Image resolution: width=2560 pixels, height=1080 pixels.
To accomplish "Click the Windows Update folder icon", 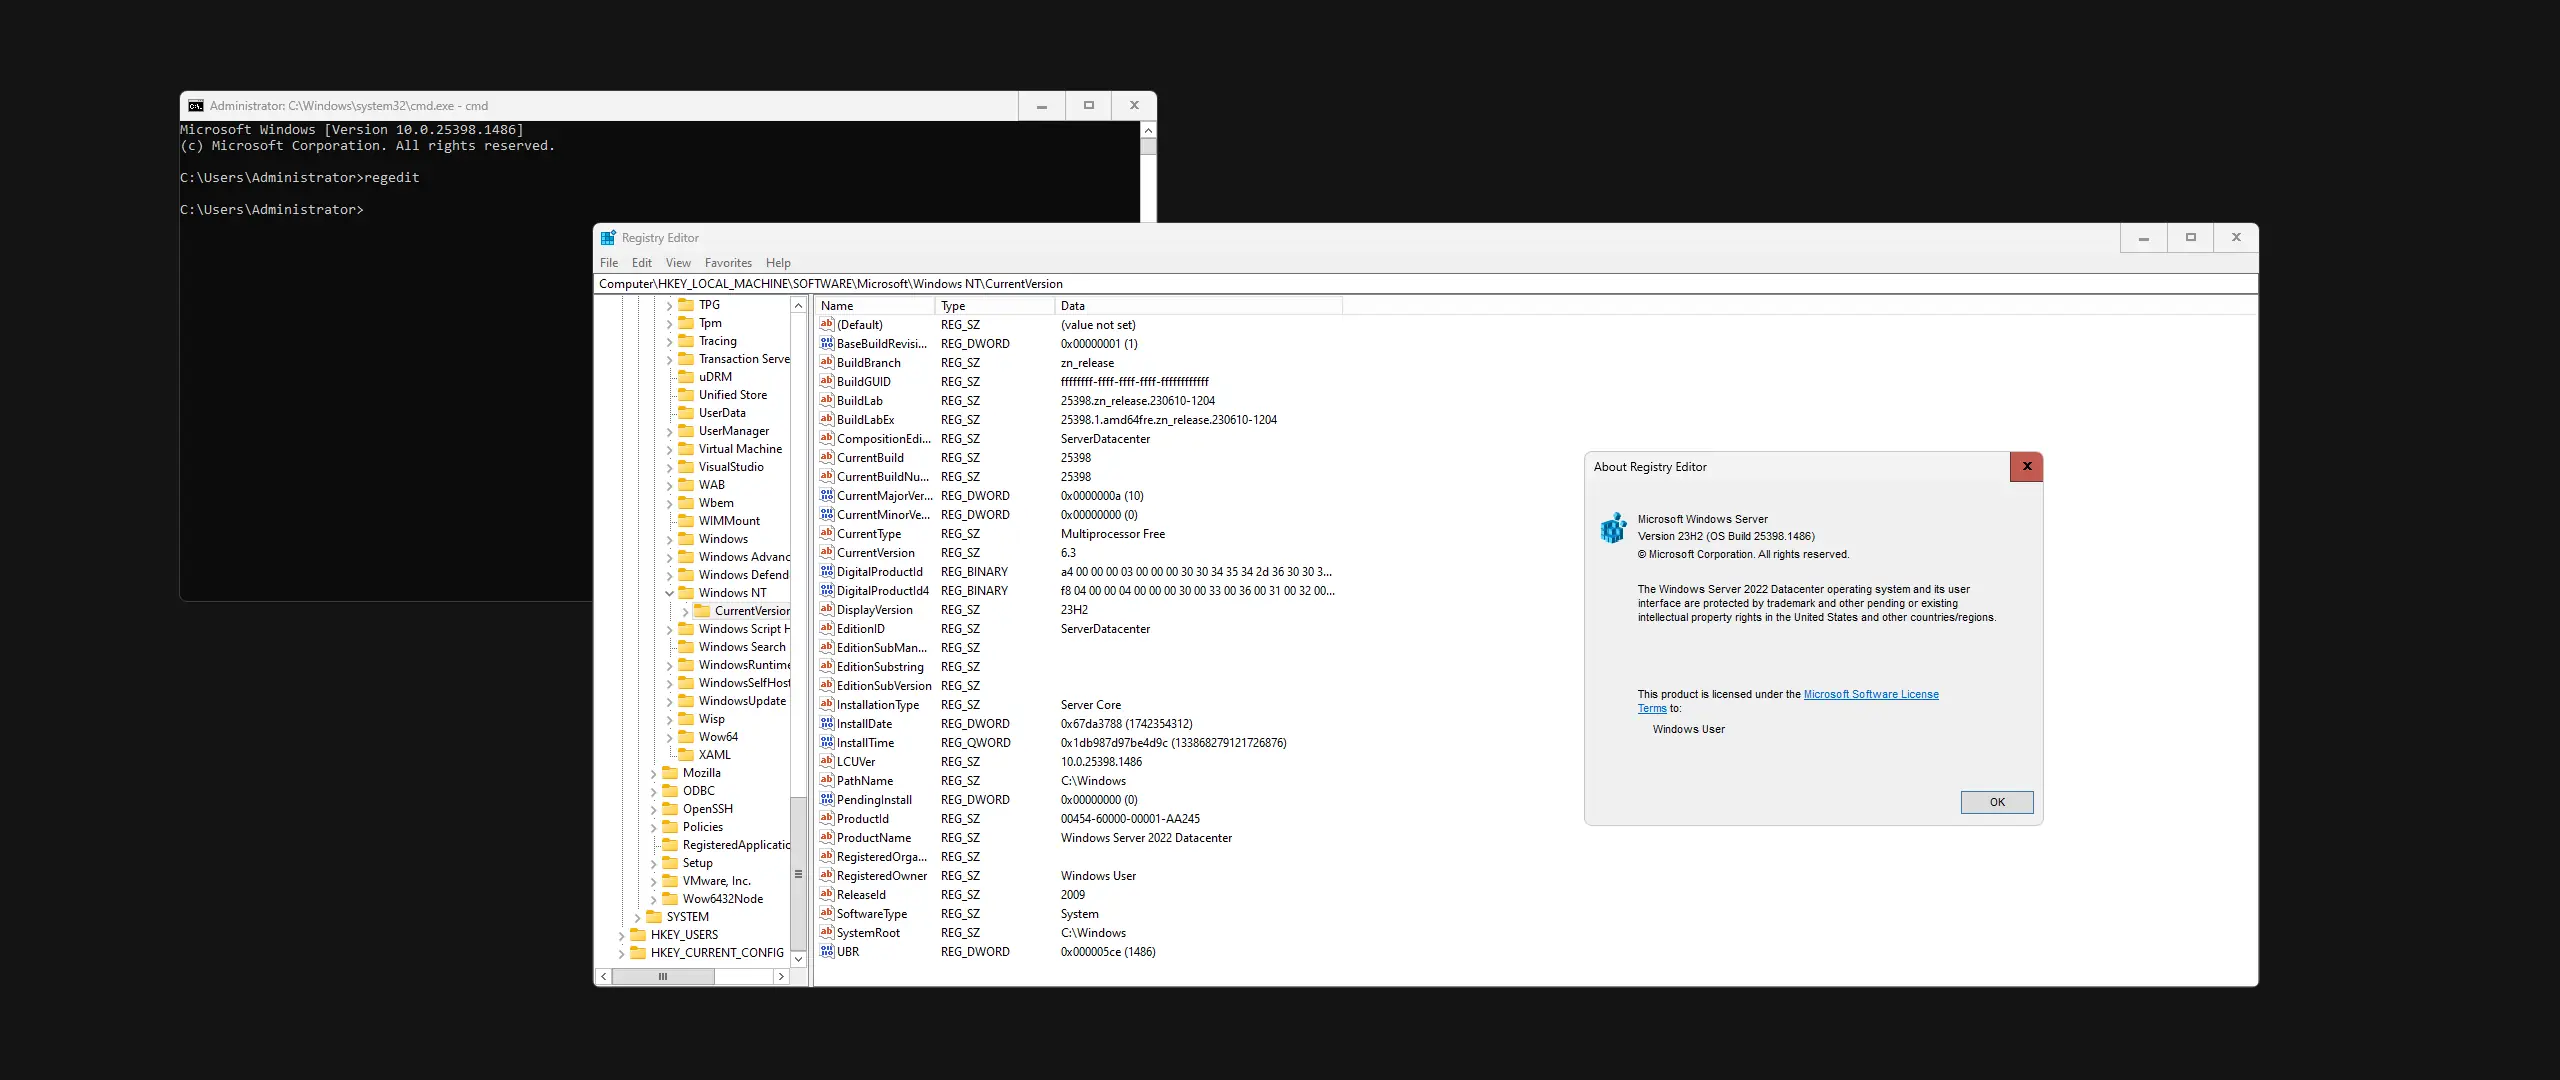I will tap(686, 701).
